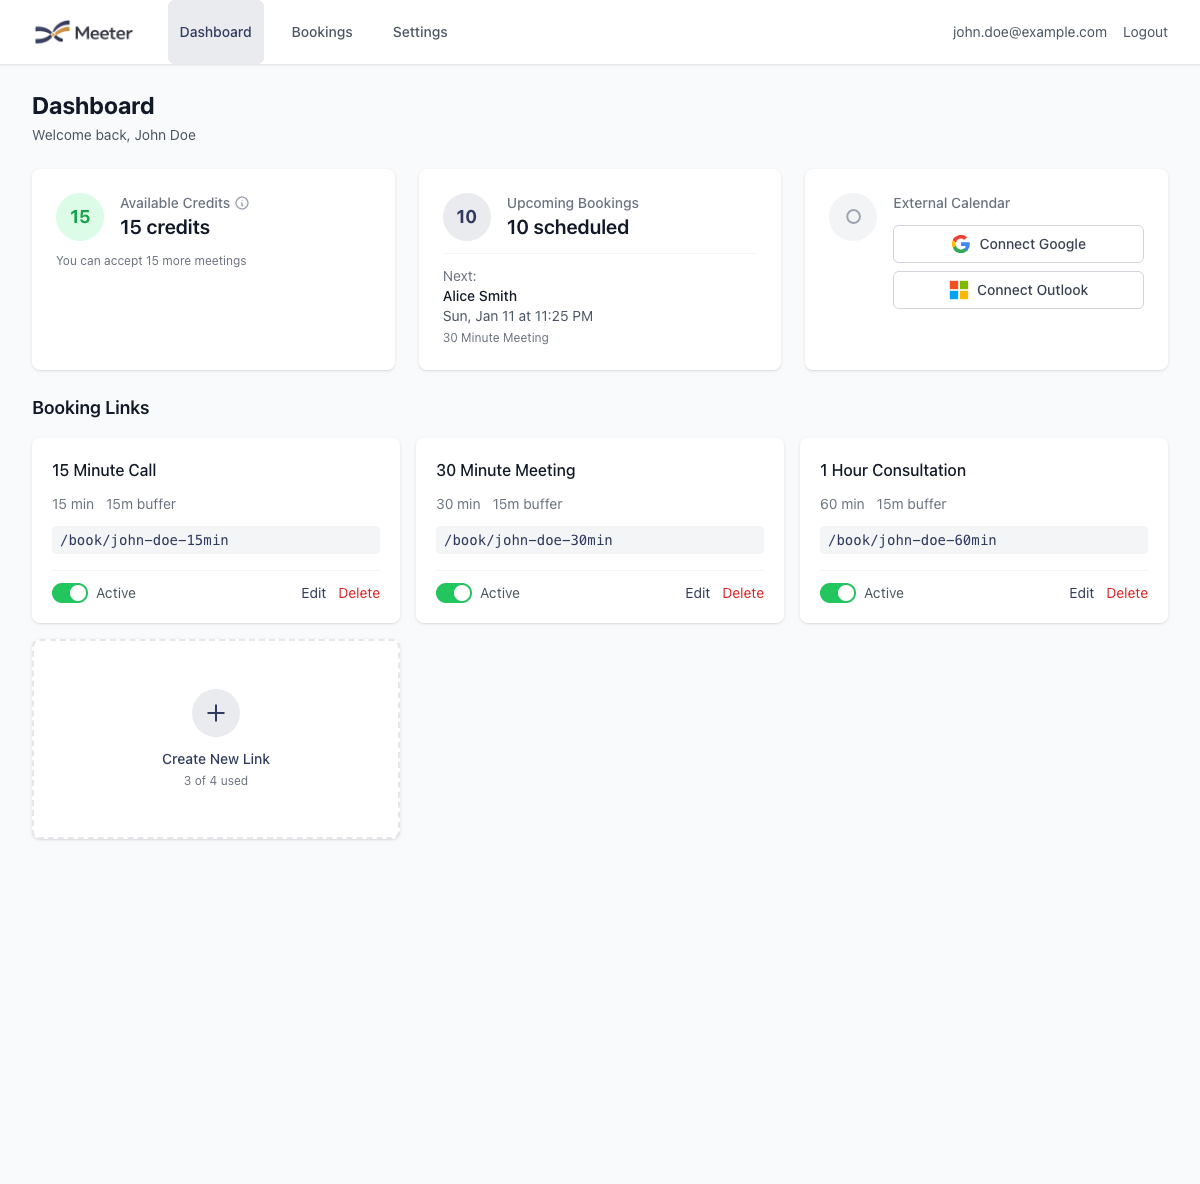Delete the 30 Minute Meeting link
This screenshot has height=1184, width=1200.
pos(743,593)
